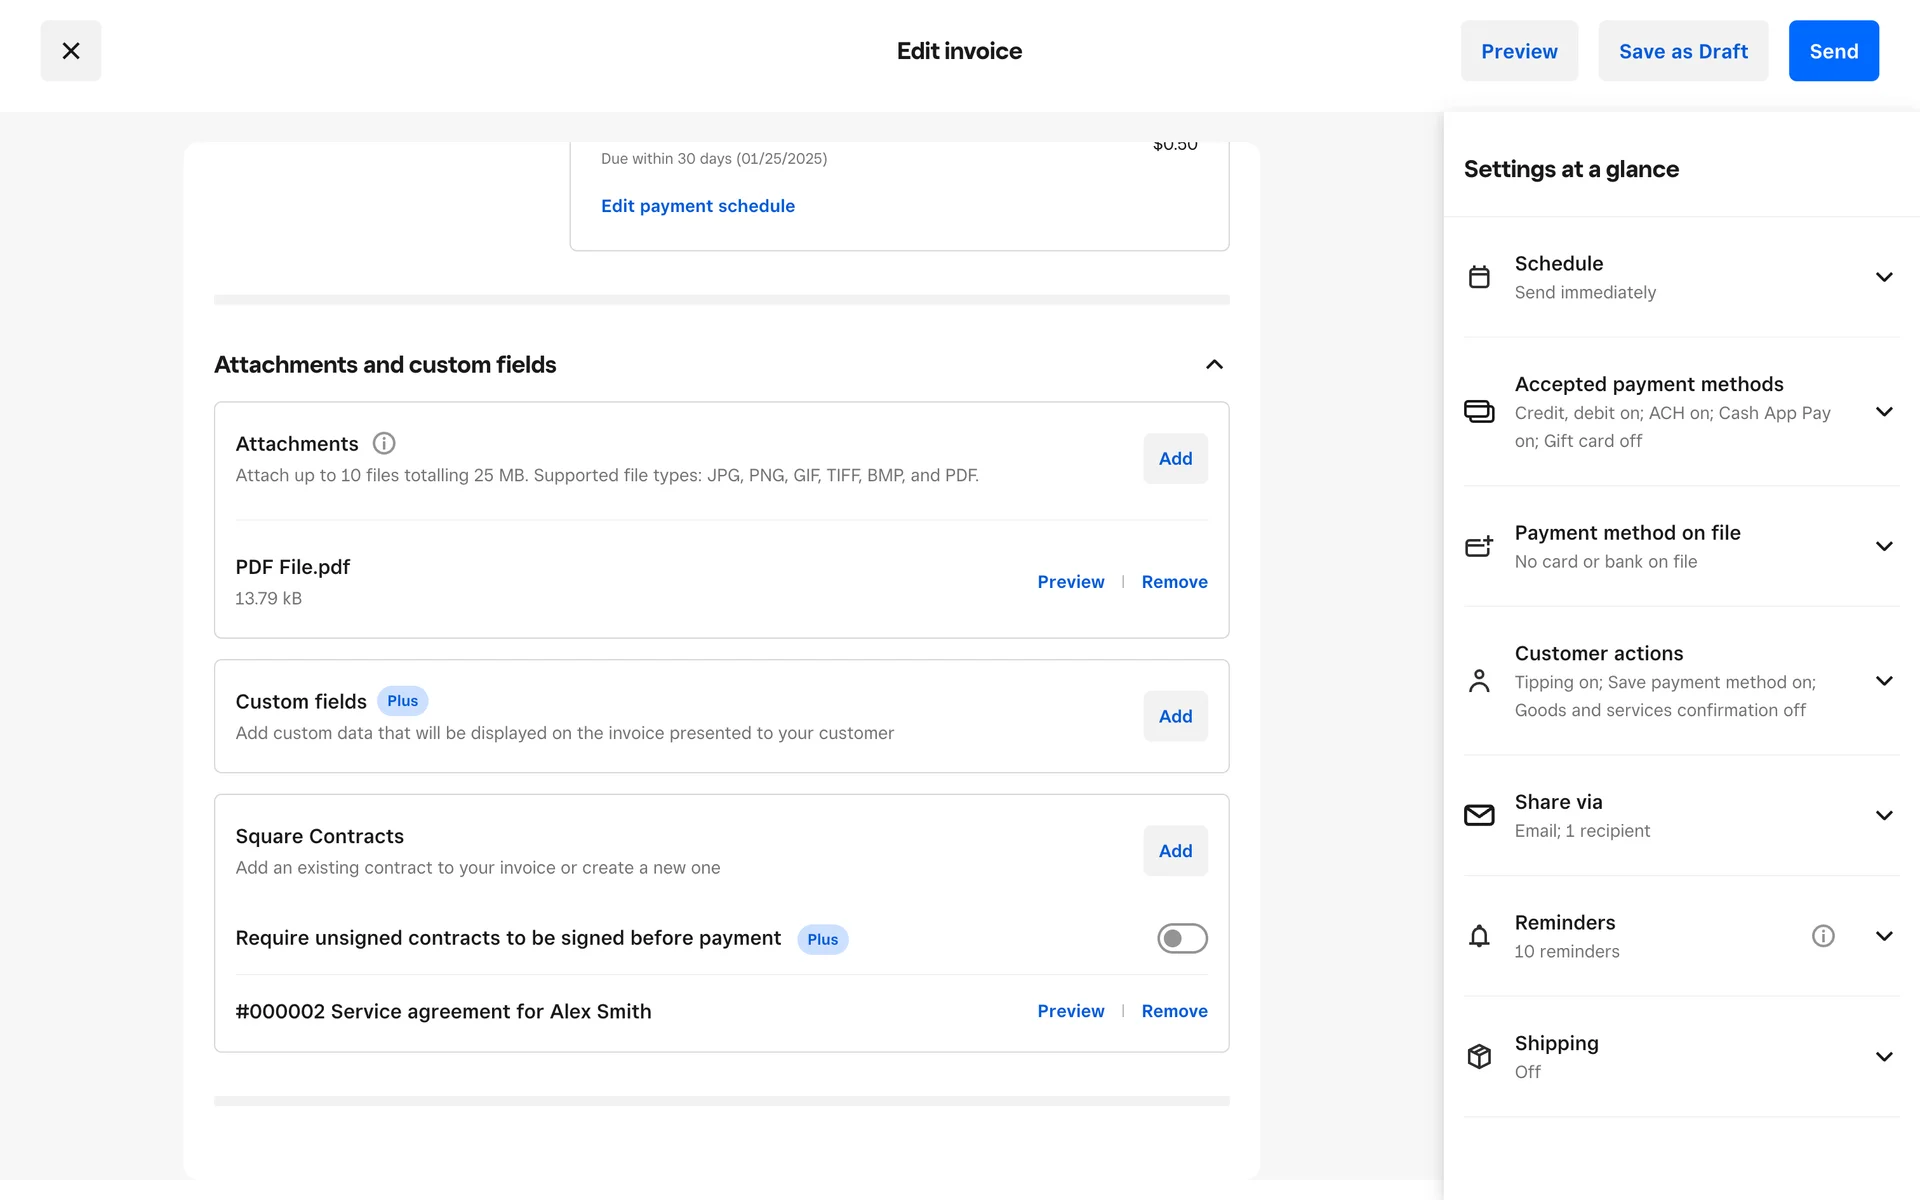Toggle require unsigned contracts signed before payment
This screenshot has width=1920, height=1200.
click(1182, 938)
